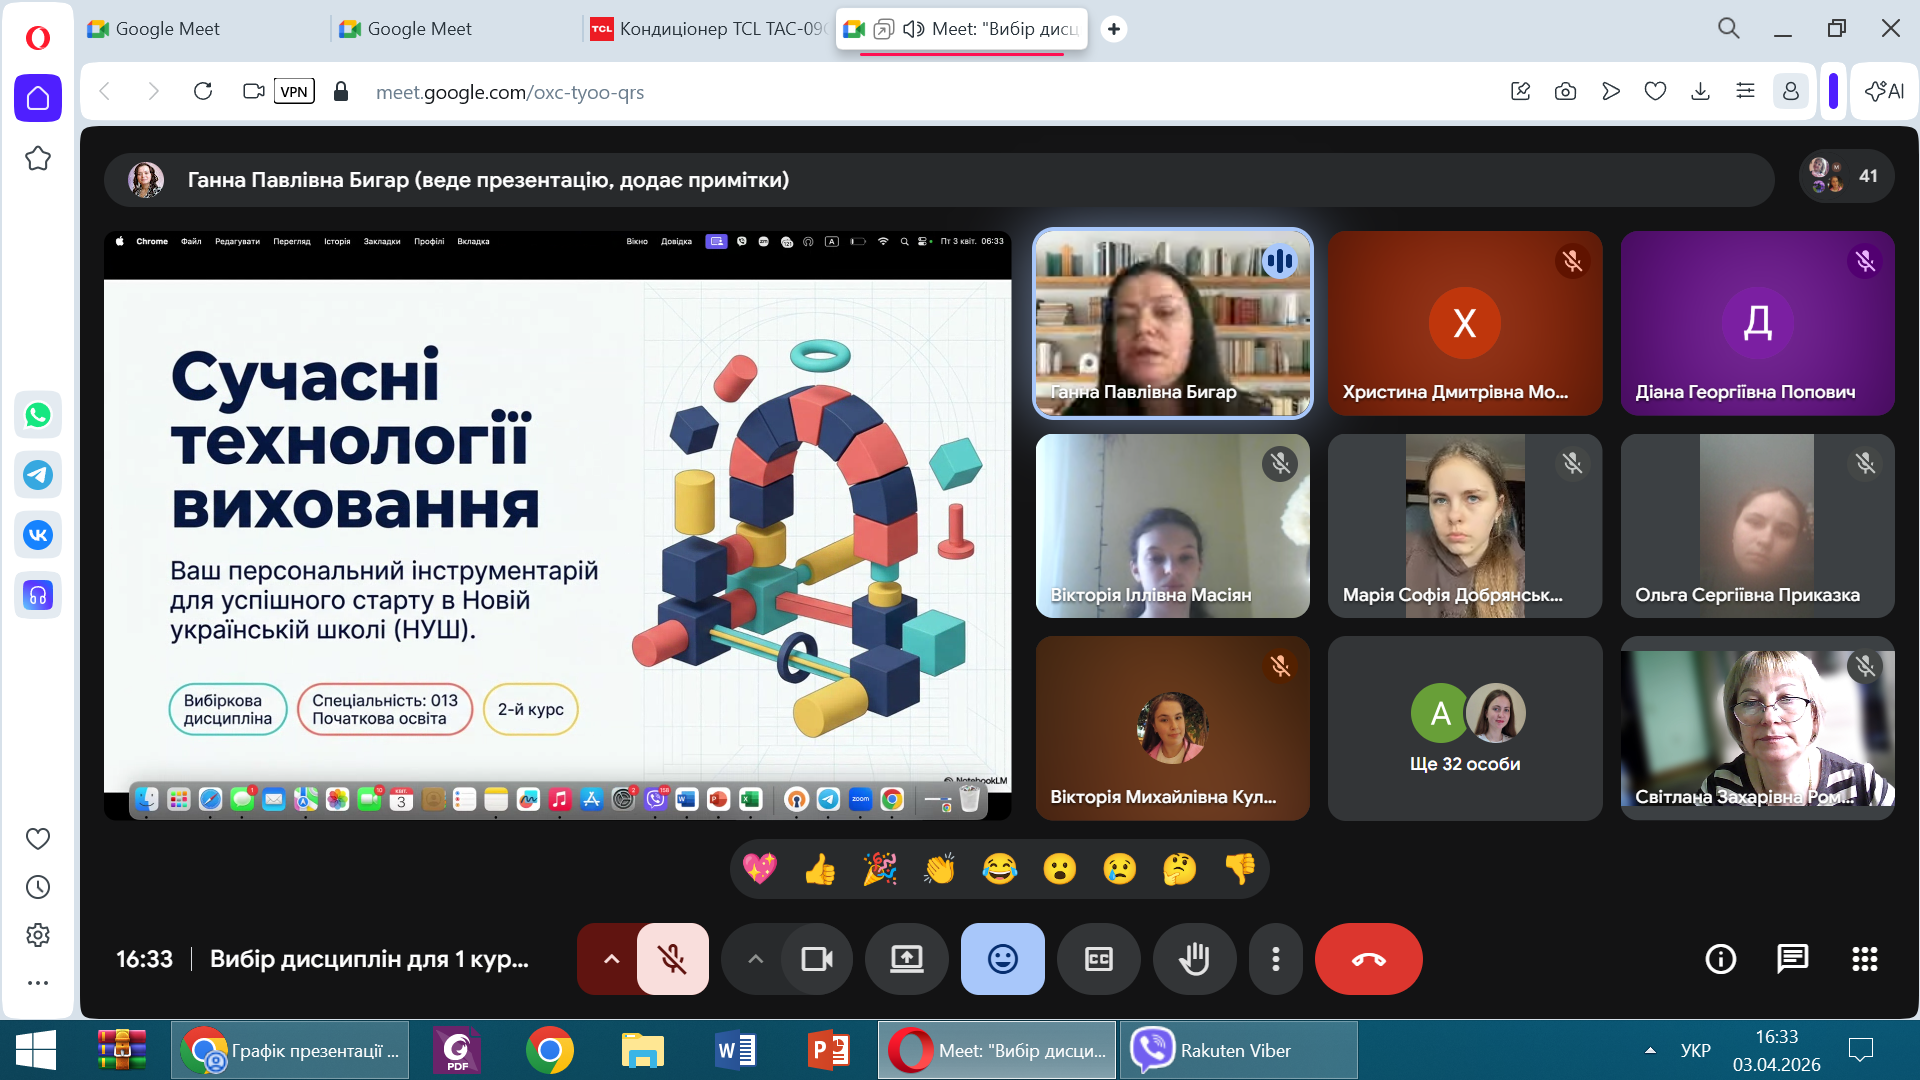
Task: Expand camera video settings arrow
Action: pyautogui.click(x=755, y=959)
